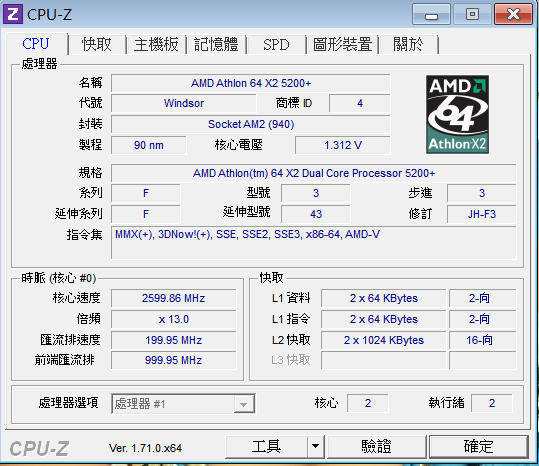The image size is (539, 466).
Task: Click the 90 nm process value
Action: [x=148, y=145]
